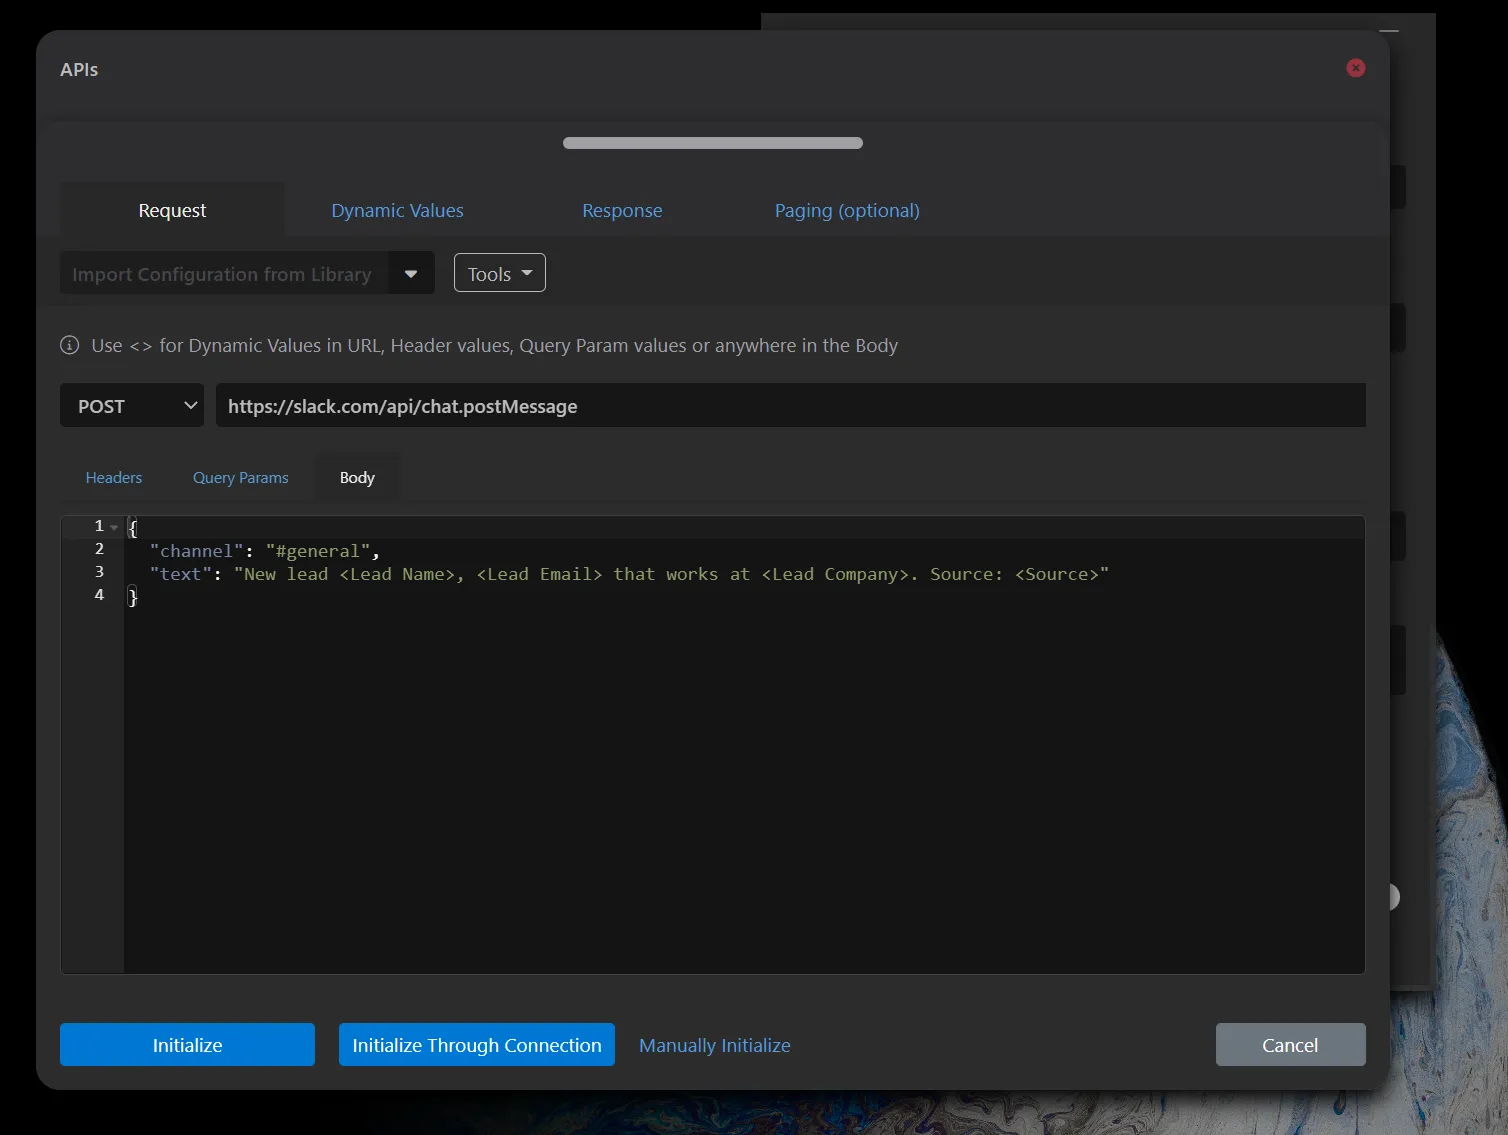Viewport: 1508px width, 1135px height.
Task: Click Initialize Through Connection button
Action: (x=477, y=1044)
